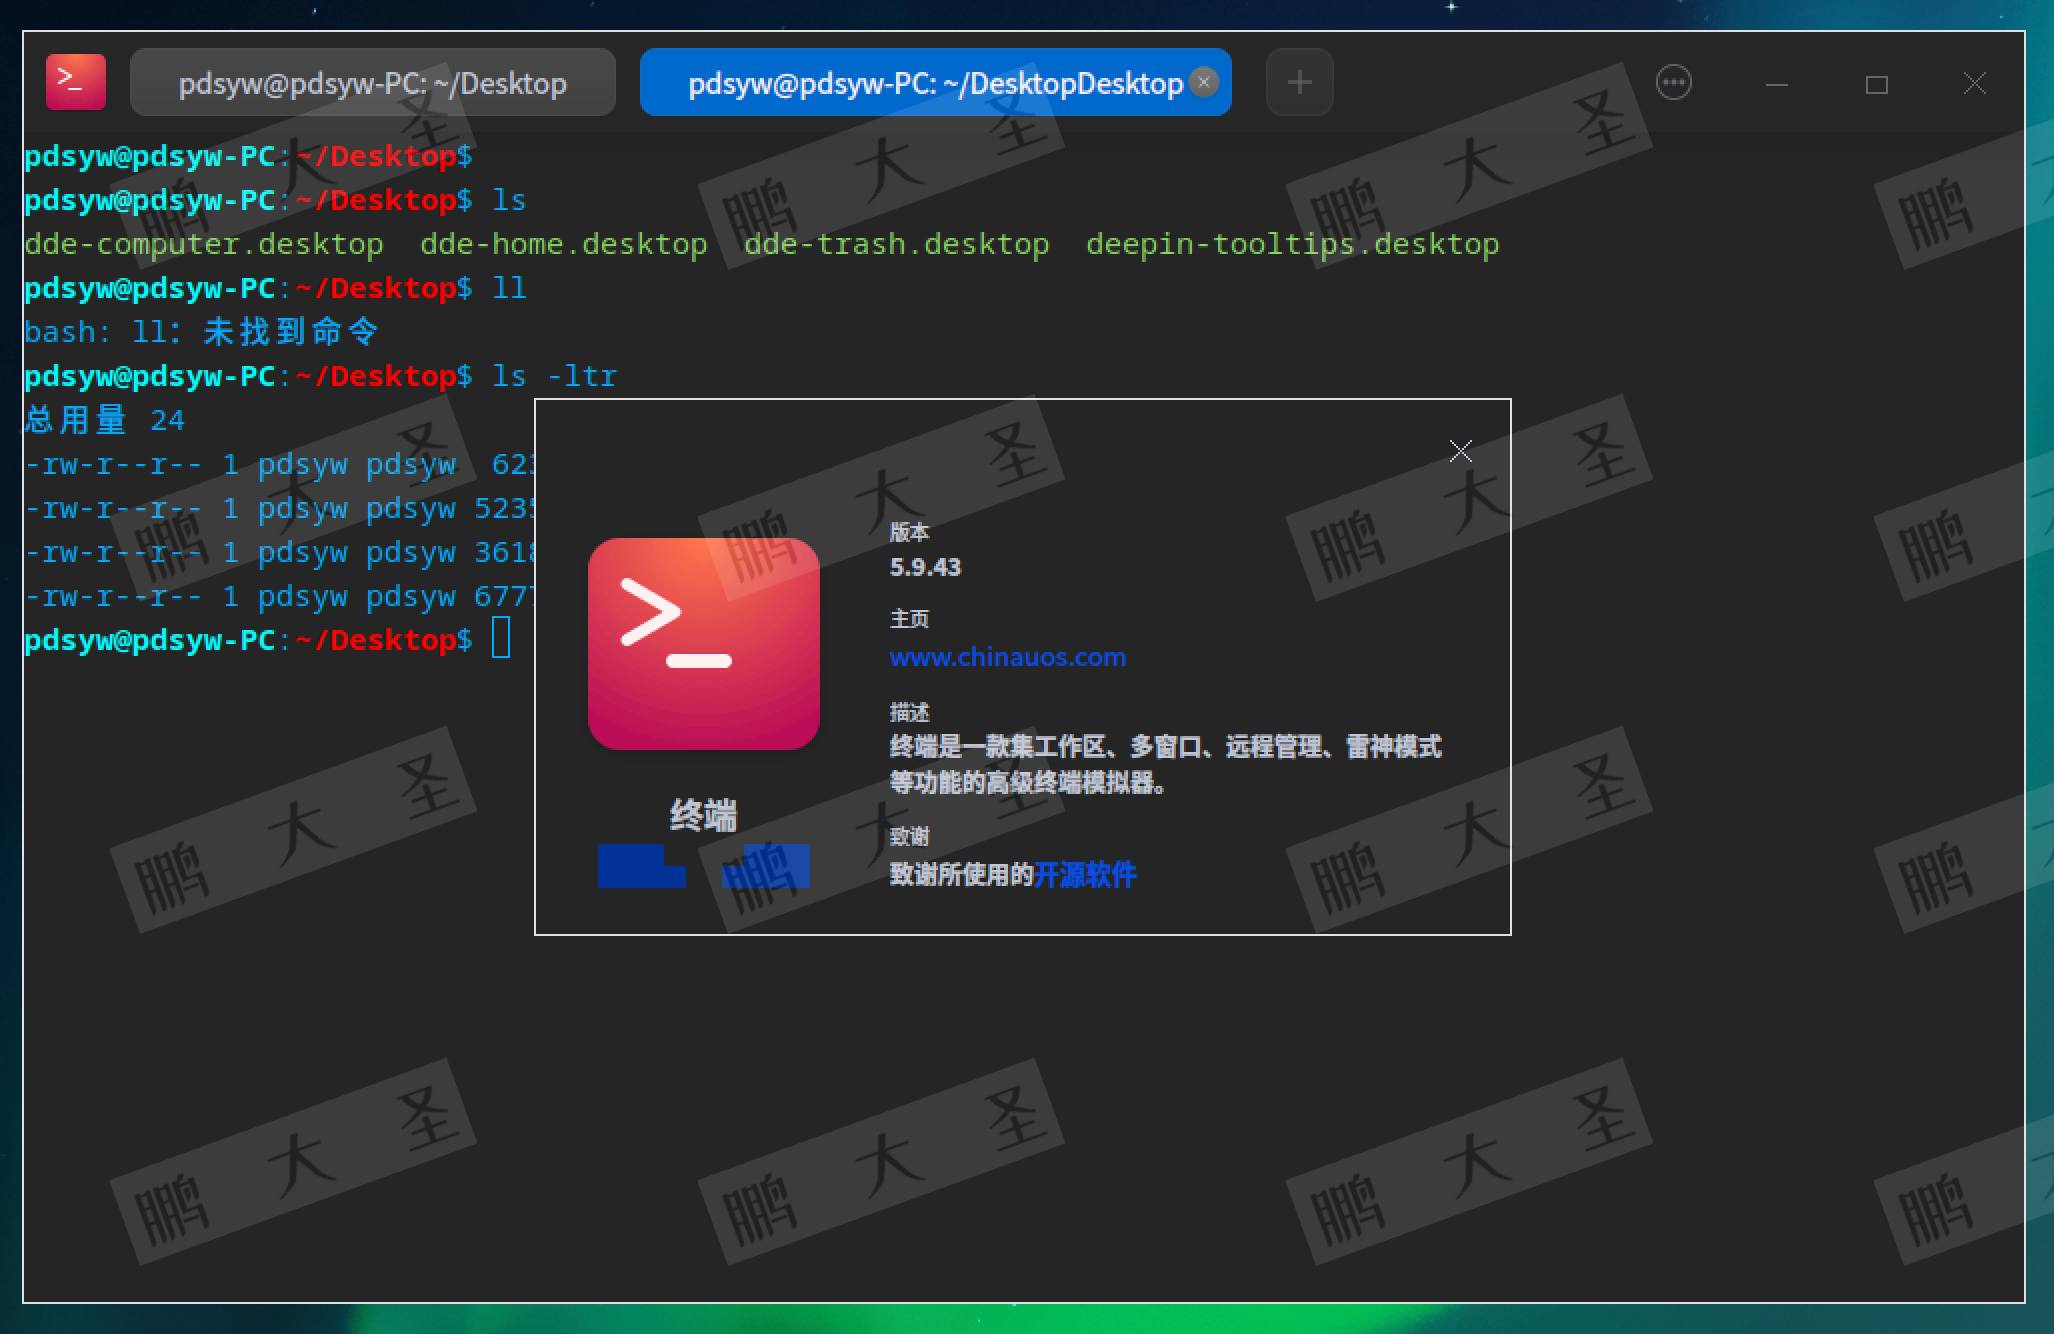Click the 终端 app name under the icon
Image resolution: width=2054 pixels, height=1334 pixels.
pos(704,816)
